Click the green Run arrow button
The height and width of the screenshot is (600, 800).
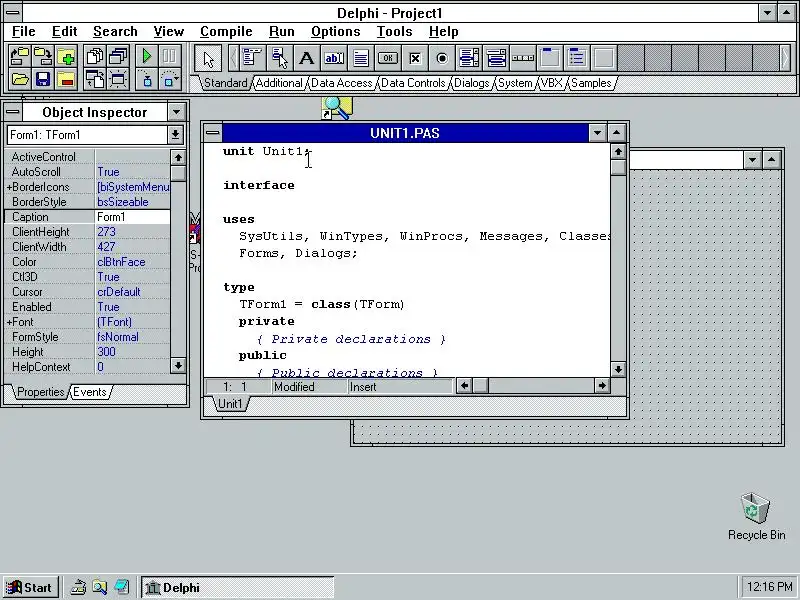click(147, 57)
